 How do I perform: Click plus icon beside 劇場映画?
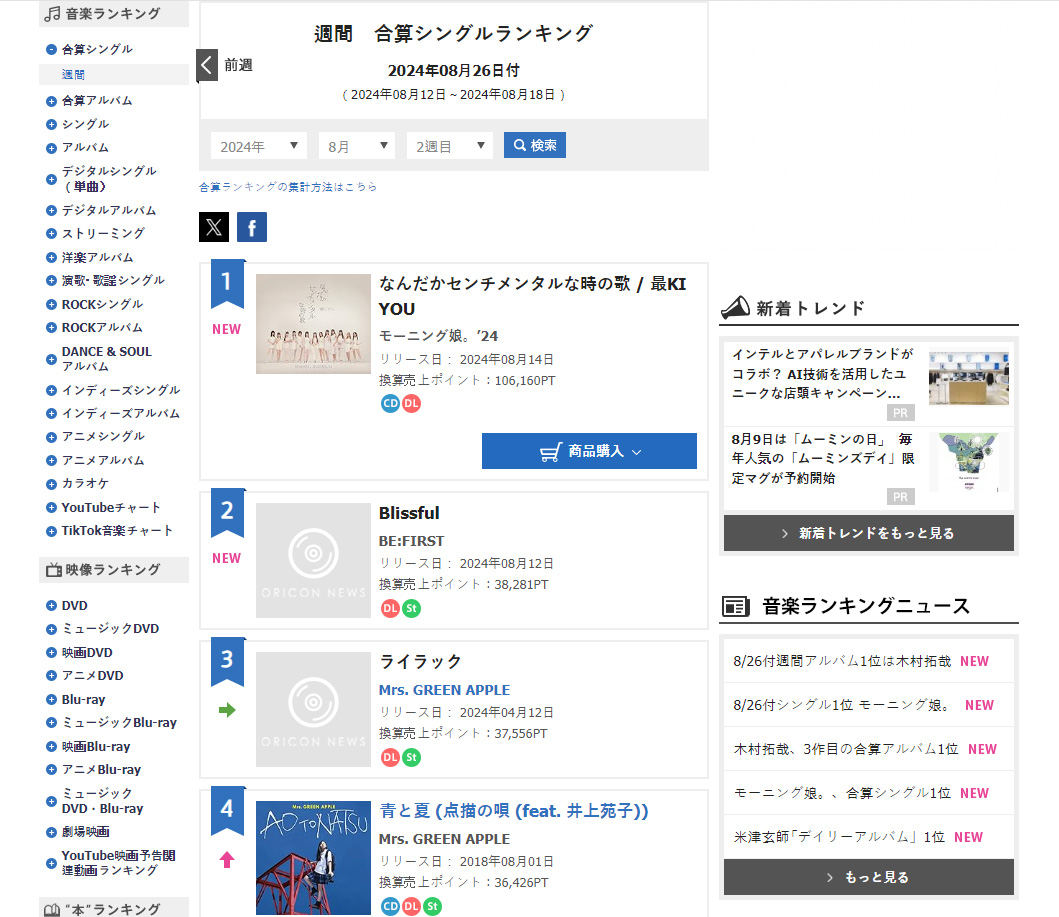click(x=51, y=833)
